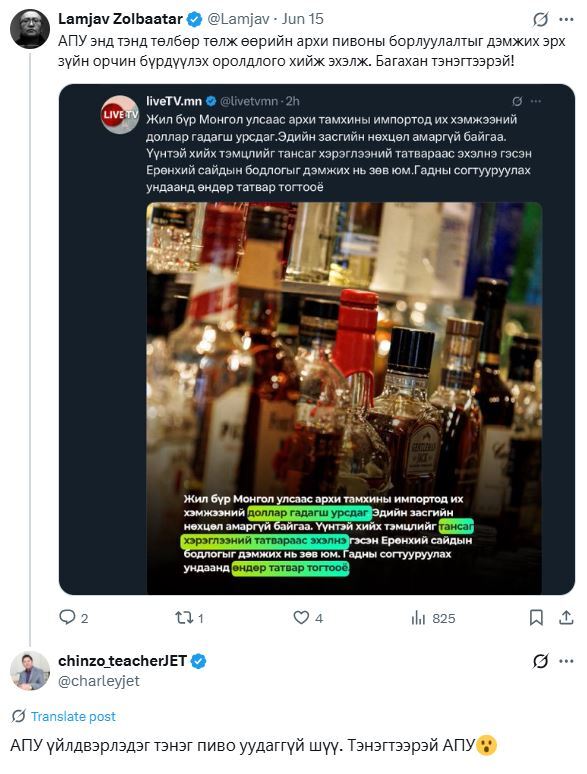Open more options on quoted liveTV.mn post
The width and height of the screenshot is (587, 774).
click(536, 101)
